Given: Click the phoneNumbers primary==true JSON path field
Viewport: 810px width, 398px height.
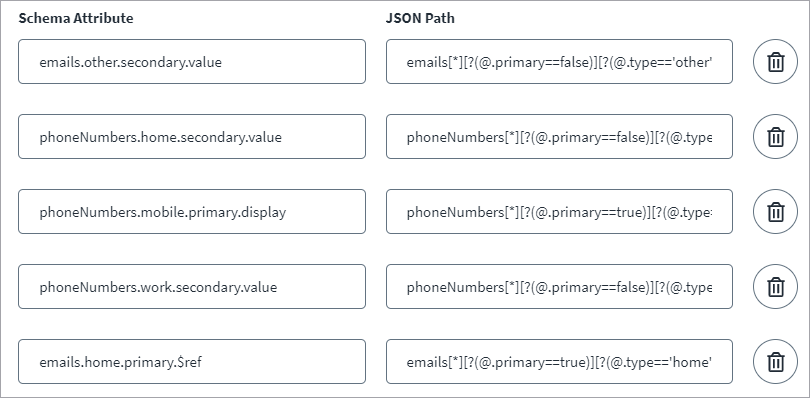Looking at the screenshot, I should tap(559, 211).
